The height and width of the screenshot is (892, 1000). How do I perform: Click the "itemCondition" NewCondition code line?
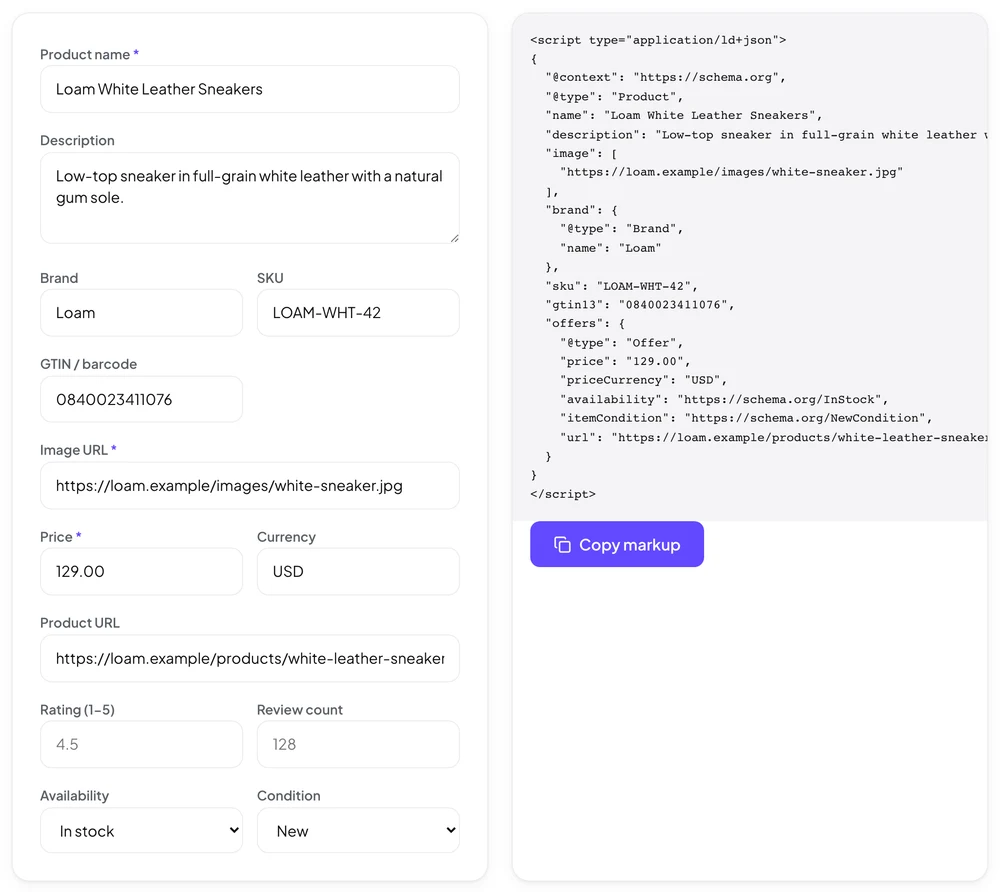(746, 418)
